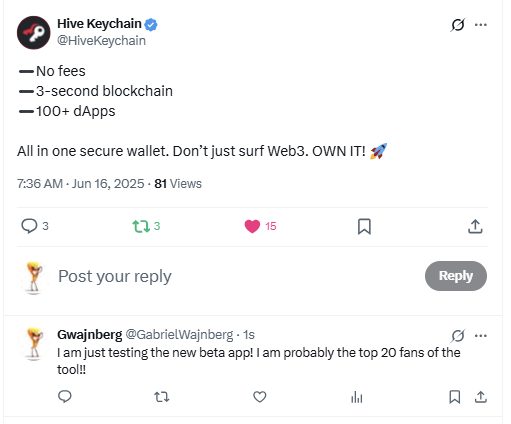Open more options on Hive Keychain post
The width and height of the screenshot is (511, 424).
[x=481, y=25]
